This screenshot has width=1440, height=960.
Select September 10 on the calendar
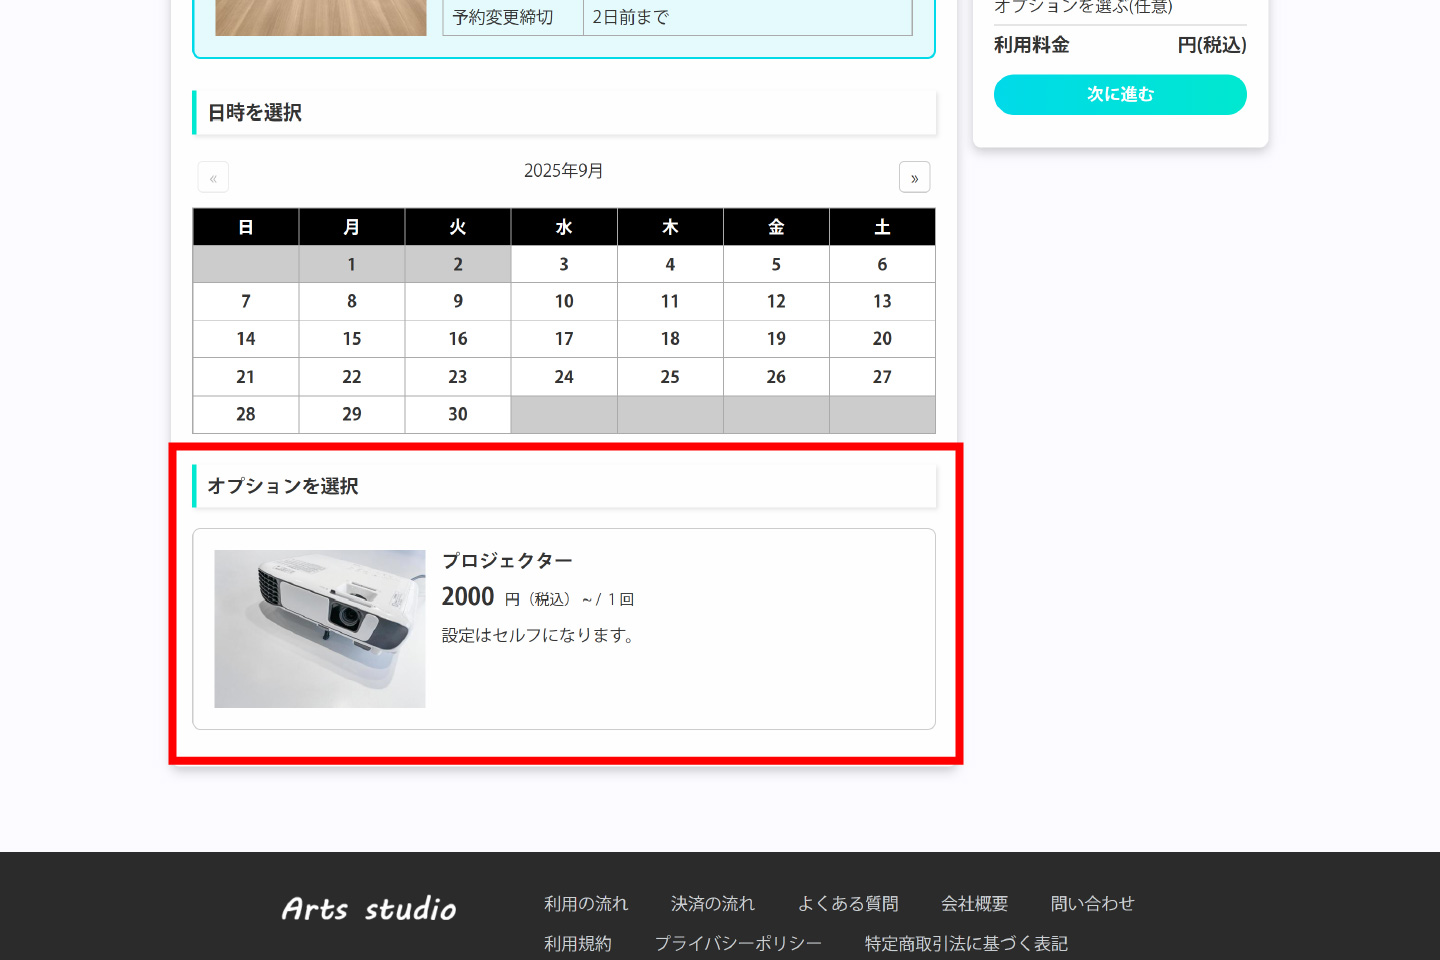[x=564, y=302]
